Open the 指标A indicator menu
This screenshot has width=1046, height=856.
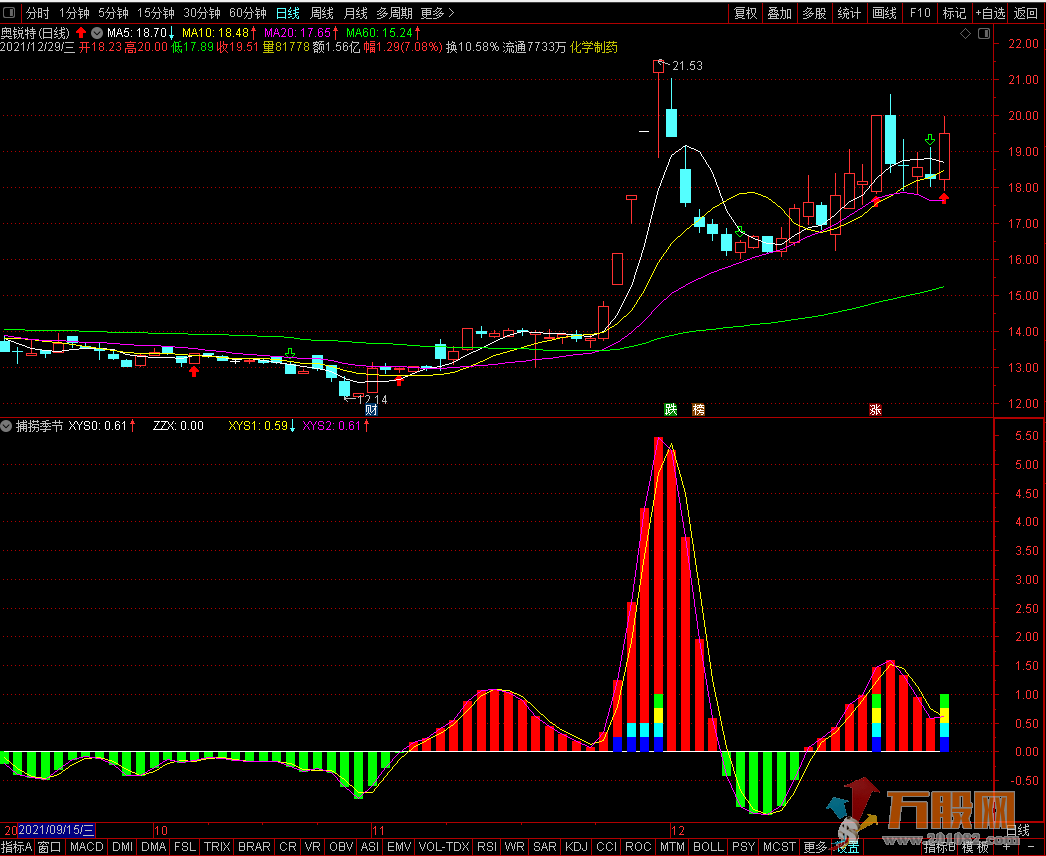[x=17, y=847]
